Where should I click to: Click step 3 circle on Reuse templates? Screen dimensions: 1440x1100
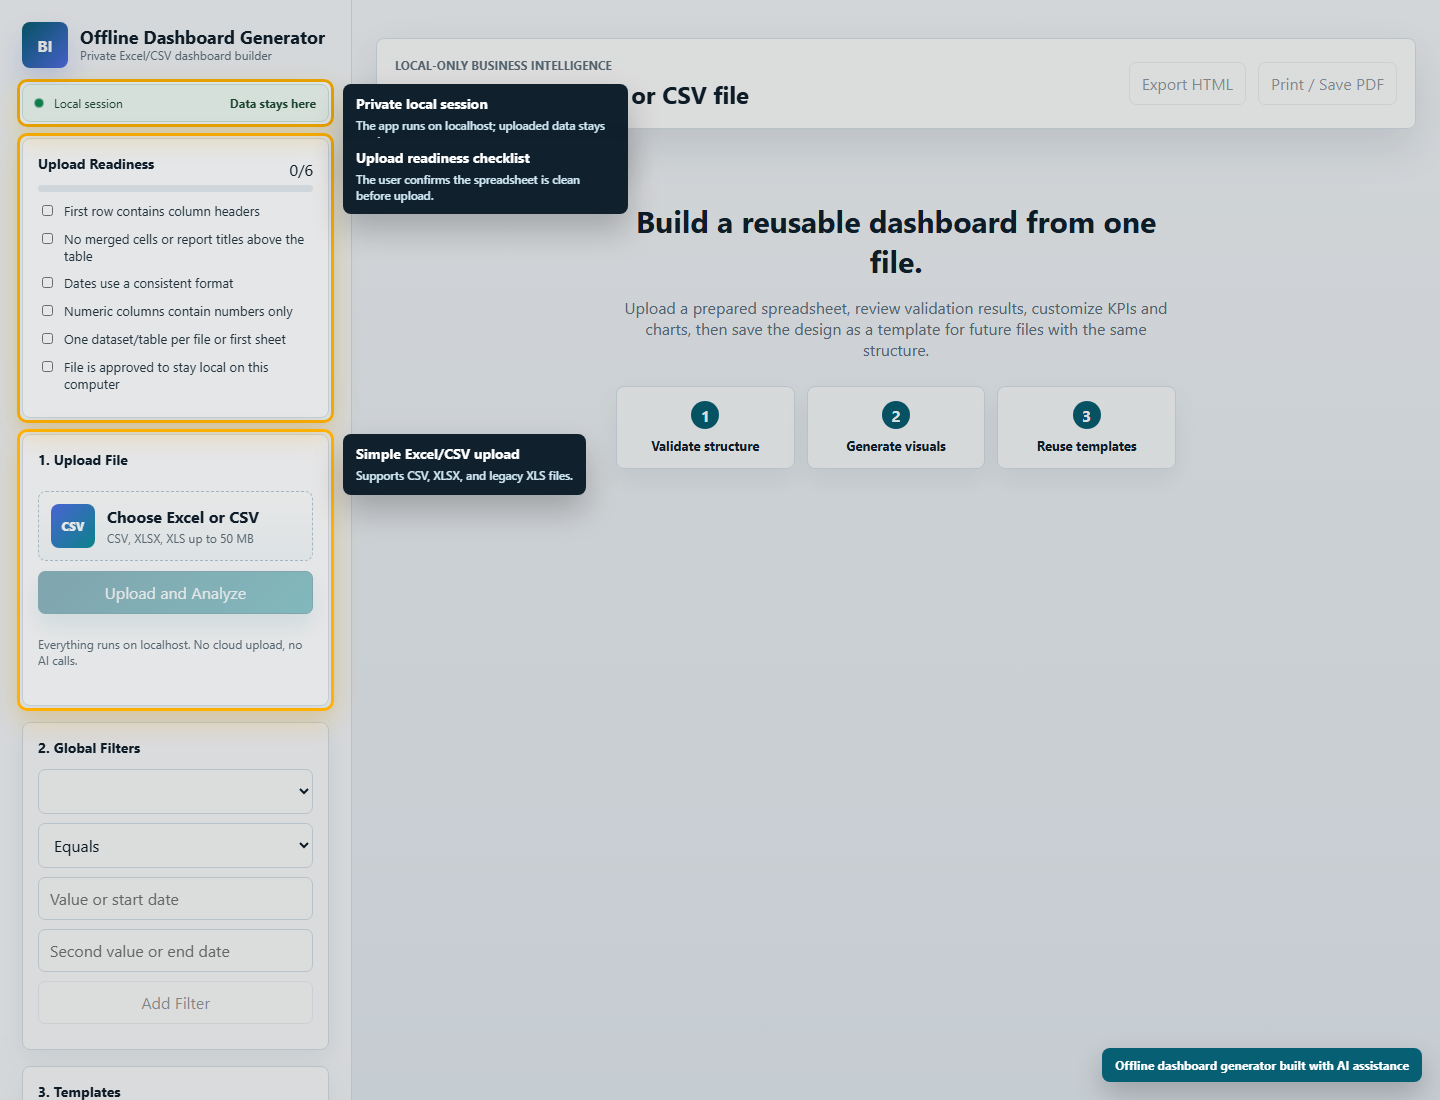tap(1087, 416)
